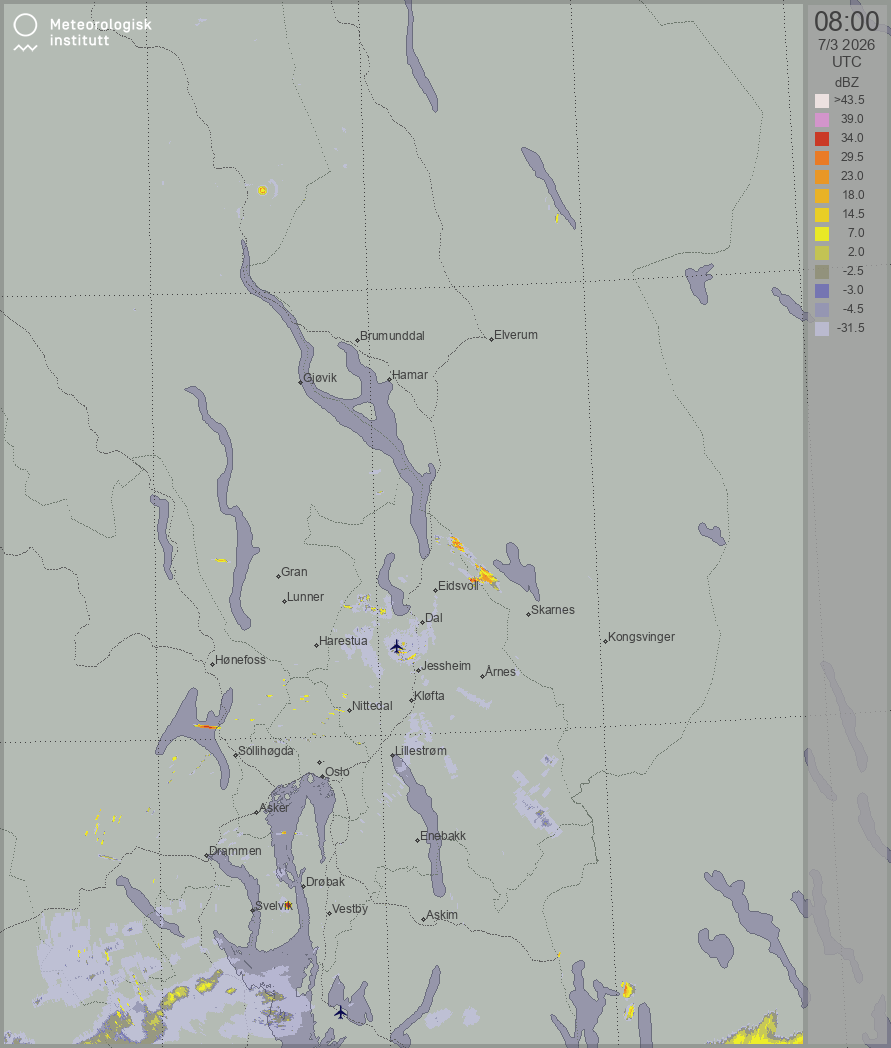Pick the Elverum town marker

tap(492, 339)
